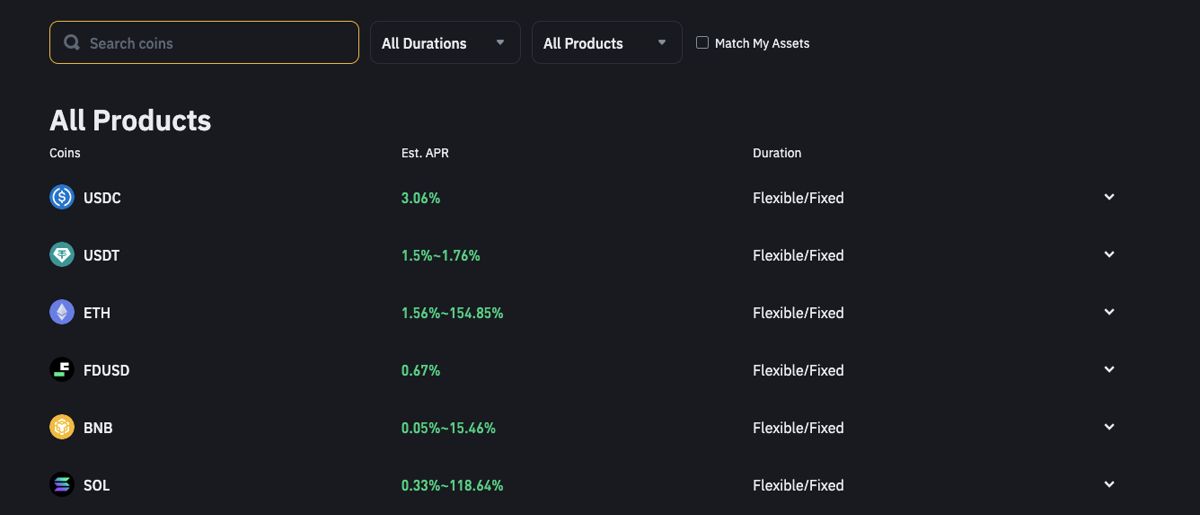Click the USDT Tether coin icon
This screenshot has width=1200, height=515.
62,255
